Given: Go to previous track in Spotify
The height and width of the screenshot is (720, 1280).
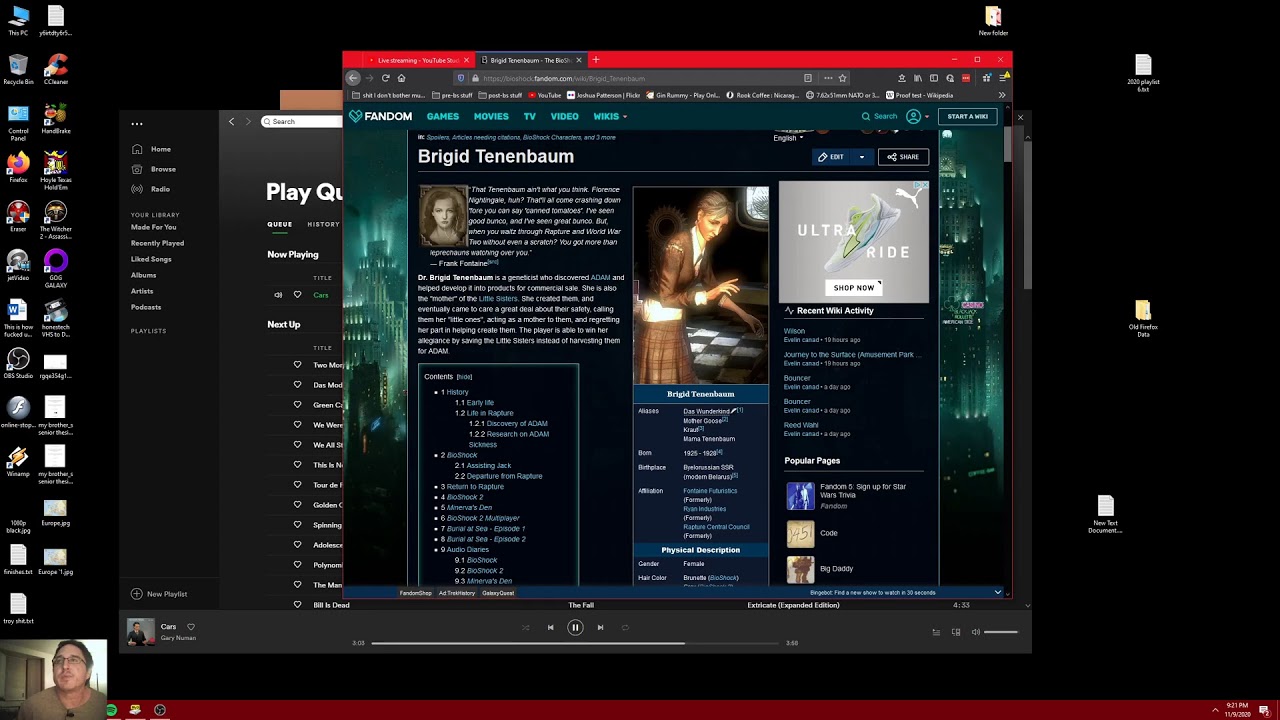Looking at the screenshot, I should click(x=550, y=627).
